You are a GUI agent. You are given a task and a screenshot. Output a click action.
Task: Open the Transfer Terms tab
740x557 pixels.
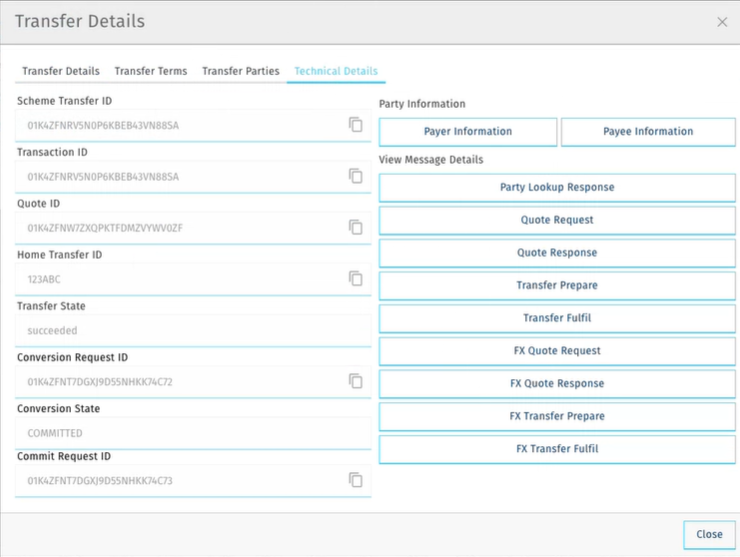[x=151, y=71]
